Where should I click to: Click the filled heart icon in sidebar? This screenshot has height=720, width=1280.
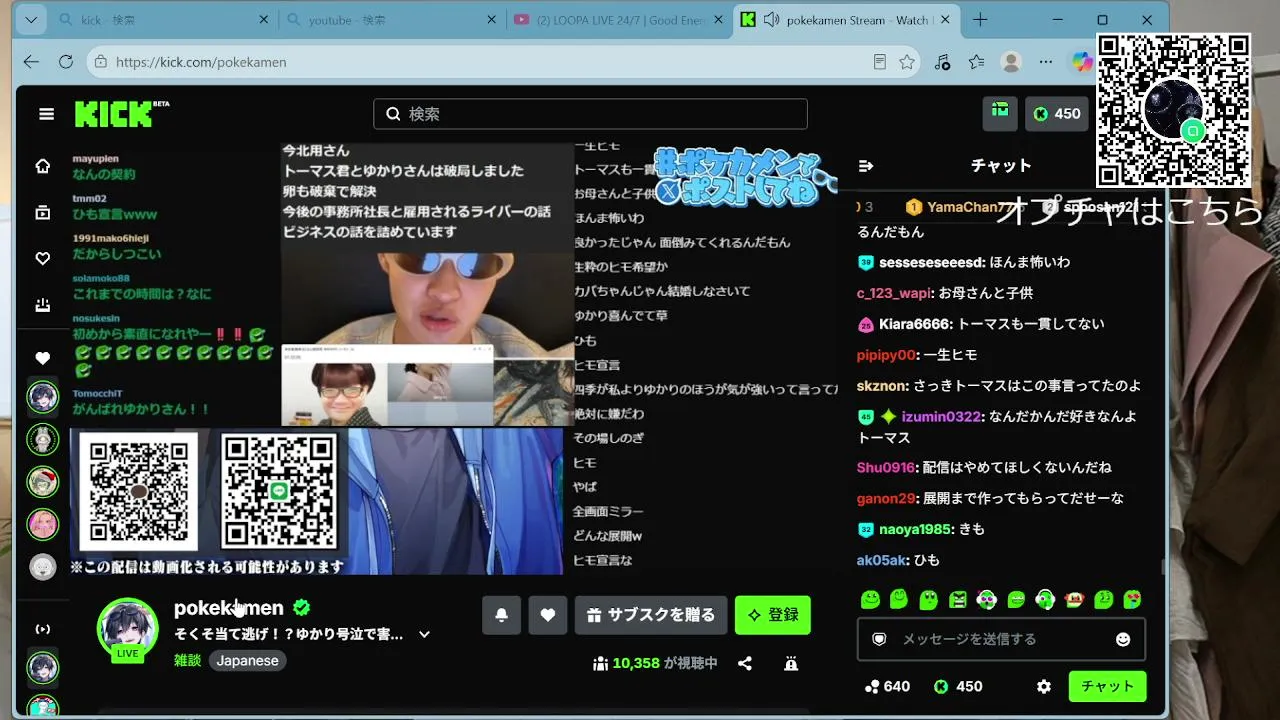(x=43, y=358)
